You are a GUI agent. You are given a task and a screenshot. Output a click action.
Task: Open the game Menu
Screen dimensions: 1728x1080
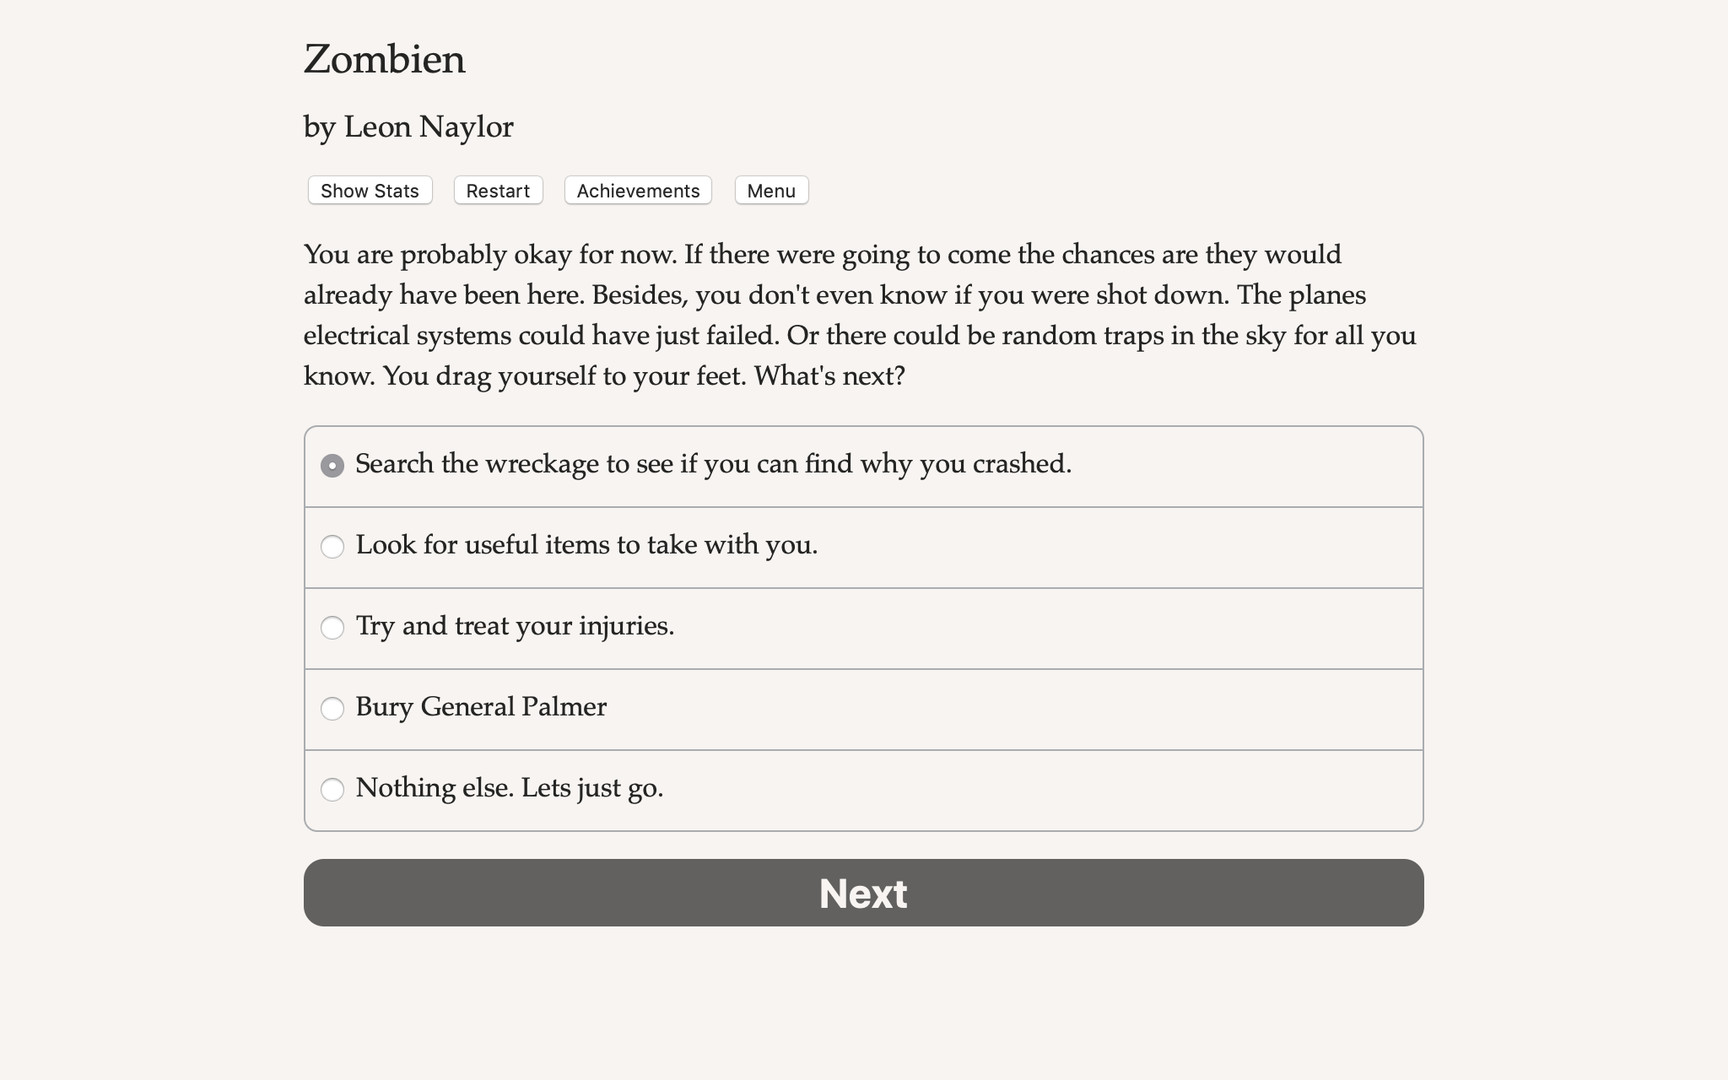[x=771, y=190]
